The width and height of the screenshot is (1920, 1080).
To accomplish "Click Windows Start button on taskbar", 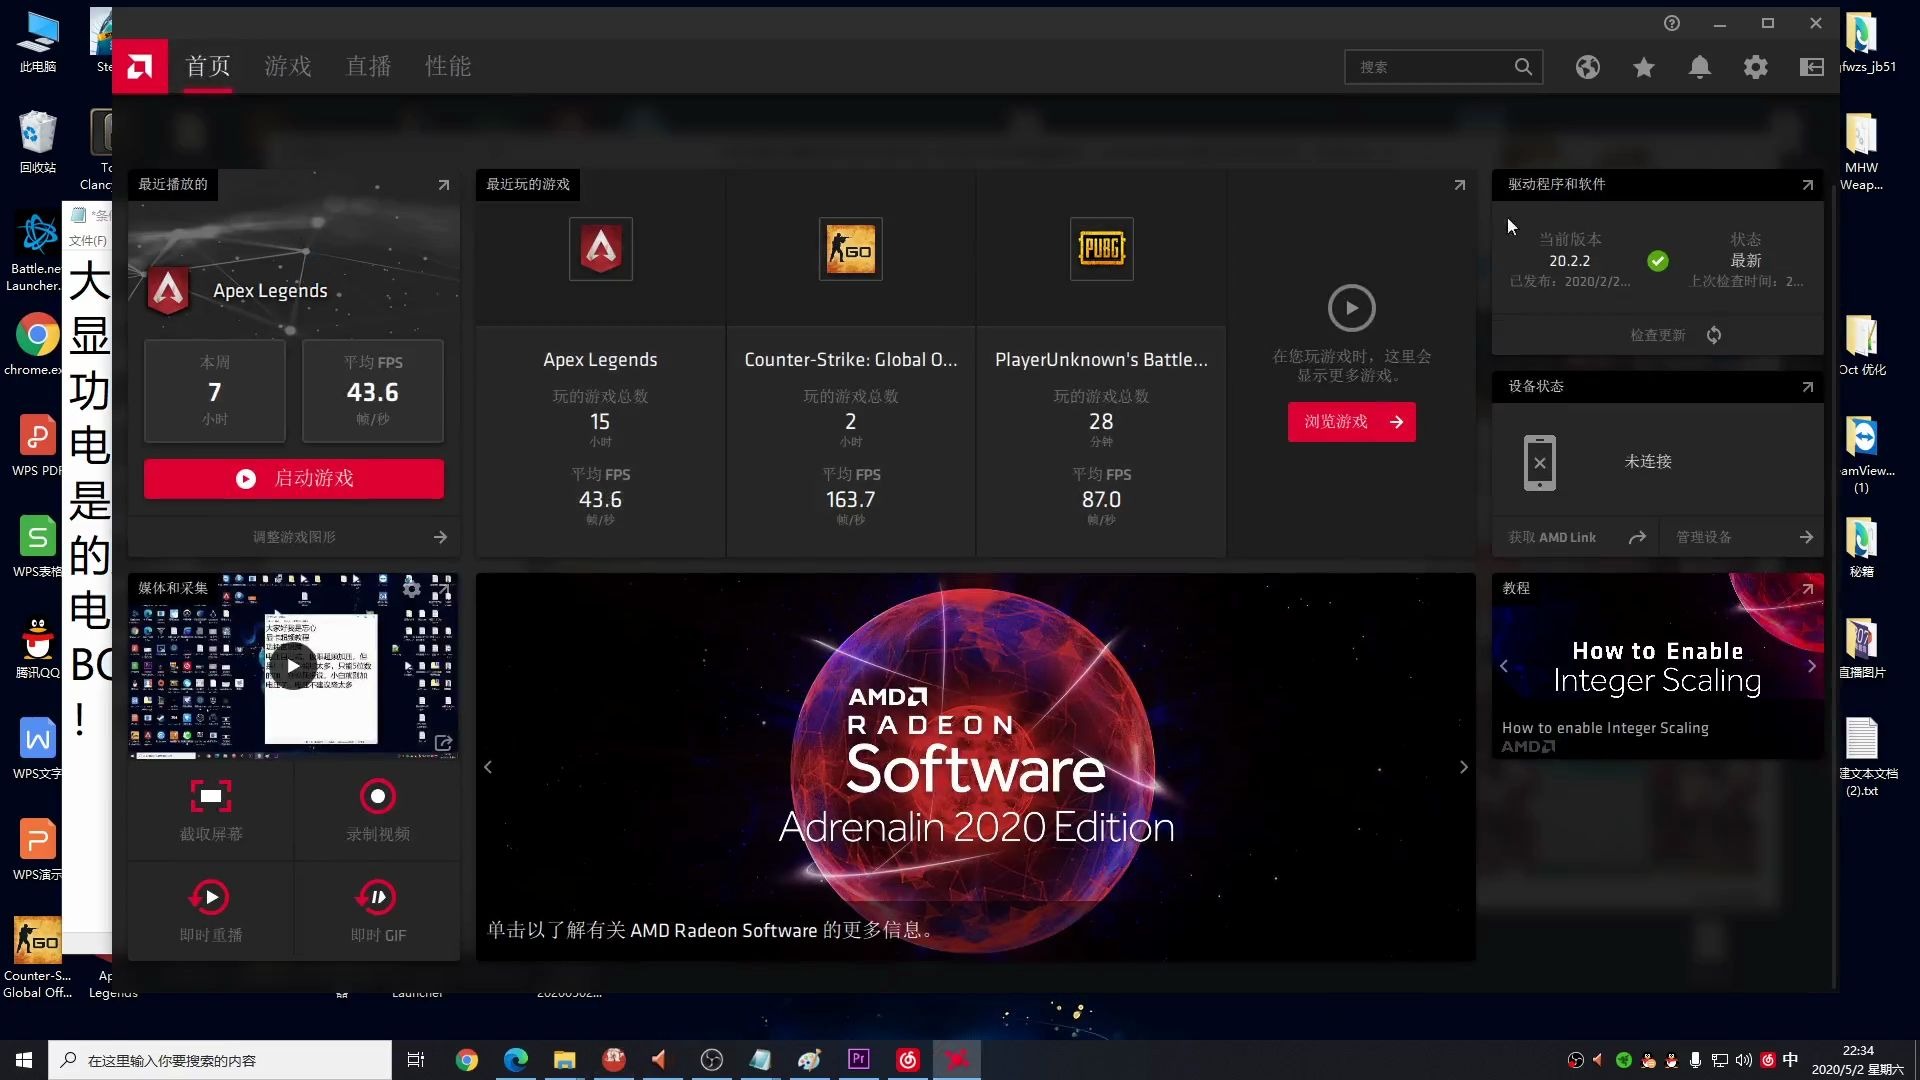I will click(24, 1060).
